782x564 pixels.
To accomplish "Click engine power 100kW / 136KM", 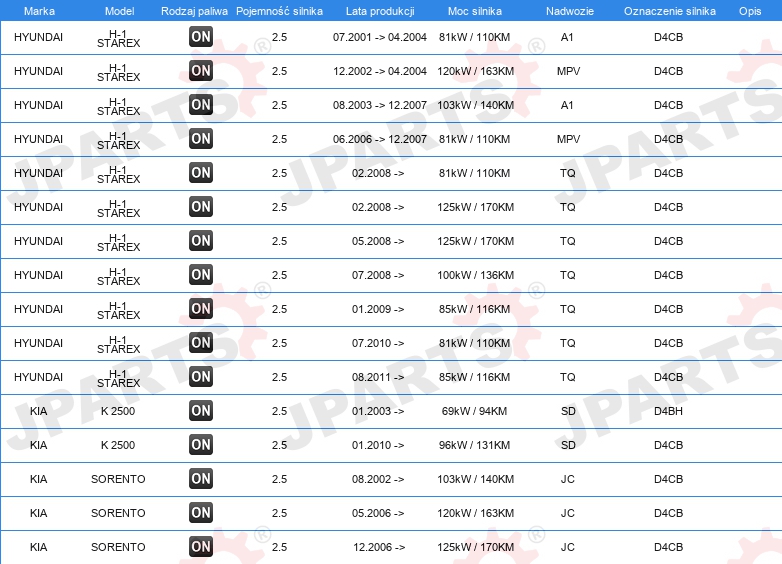I will (x=475, y=275).
